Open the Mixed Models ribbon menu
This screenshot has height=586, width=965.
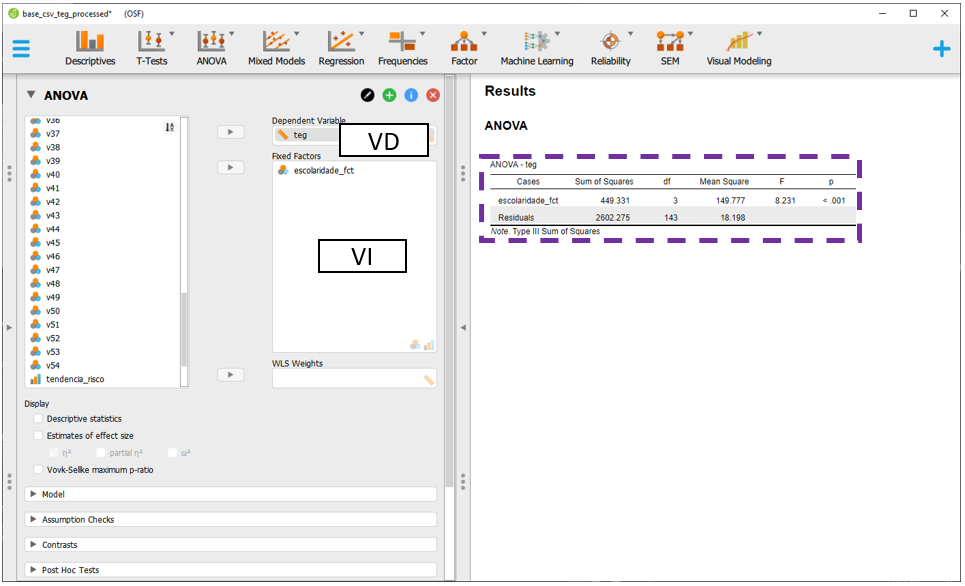click(276, 47)
